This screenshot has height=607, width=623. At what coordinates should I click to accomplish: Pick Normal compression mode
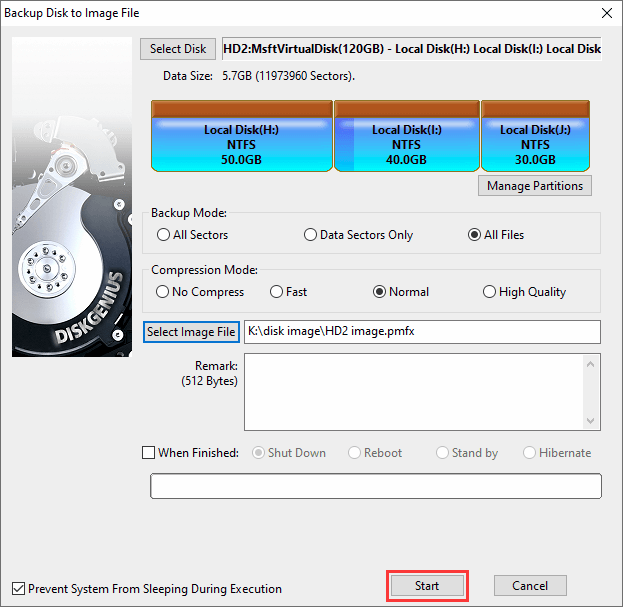[x=380, y=292]
